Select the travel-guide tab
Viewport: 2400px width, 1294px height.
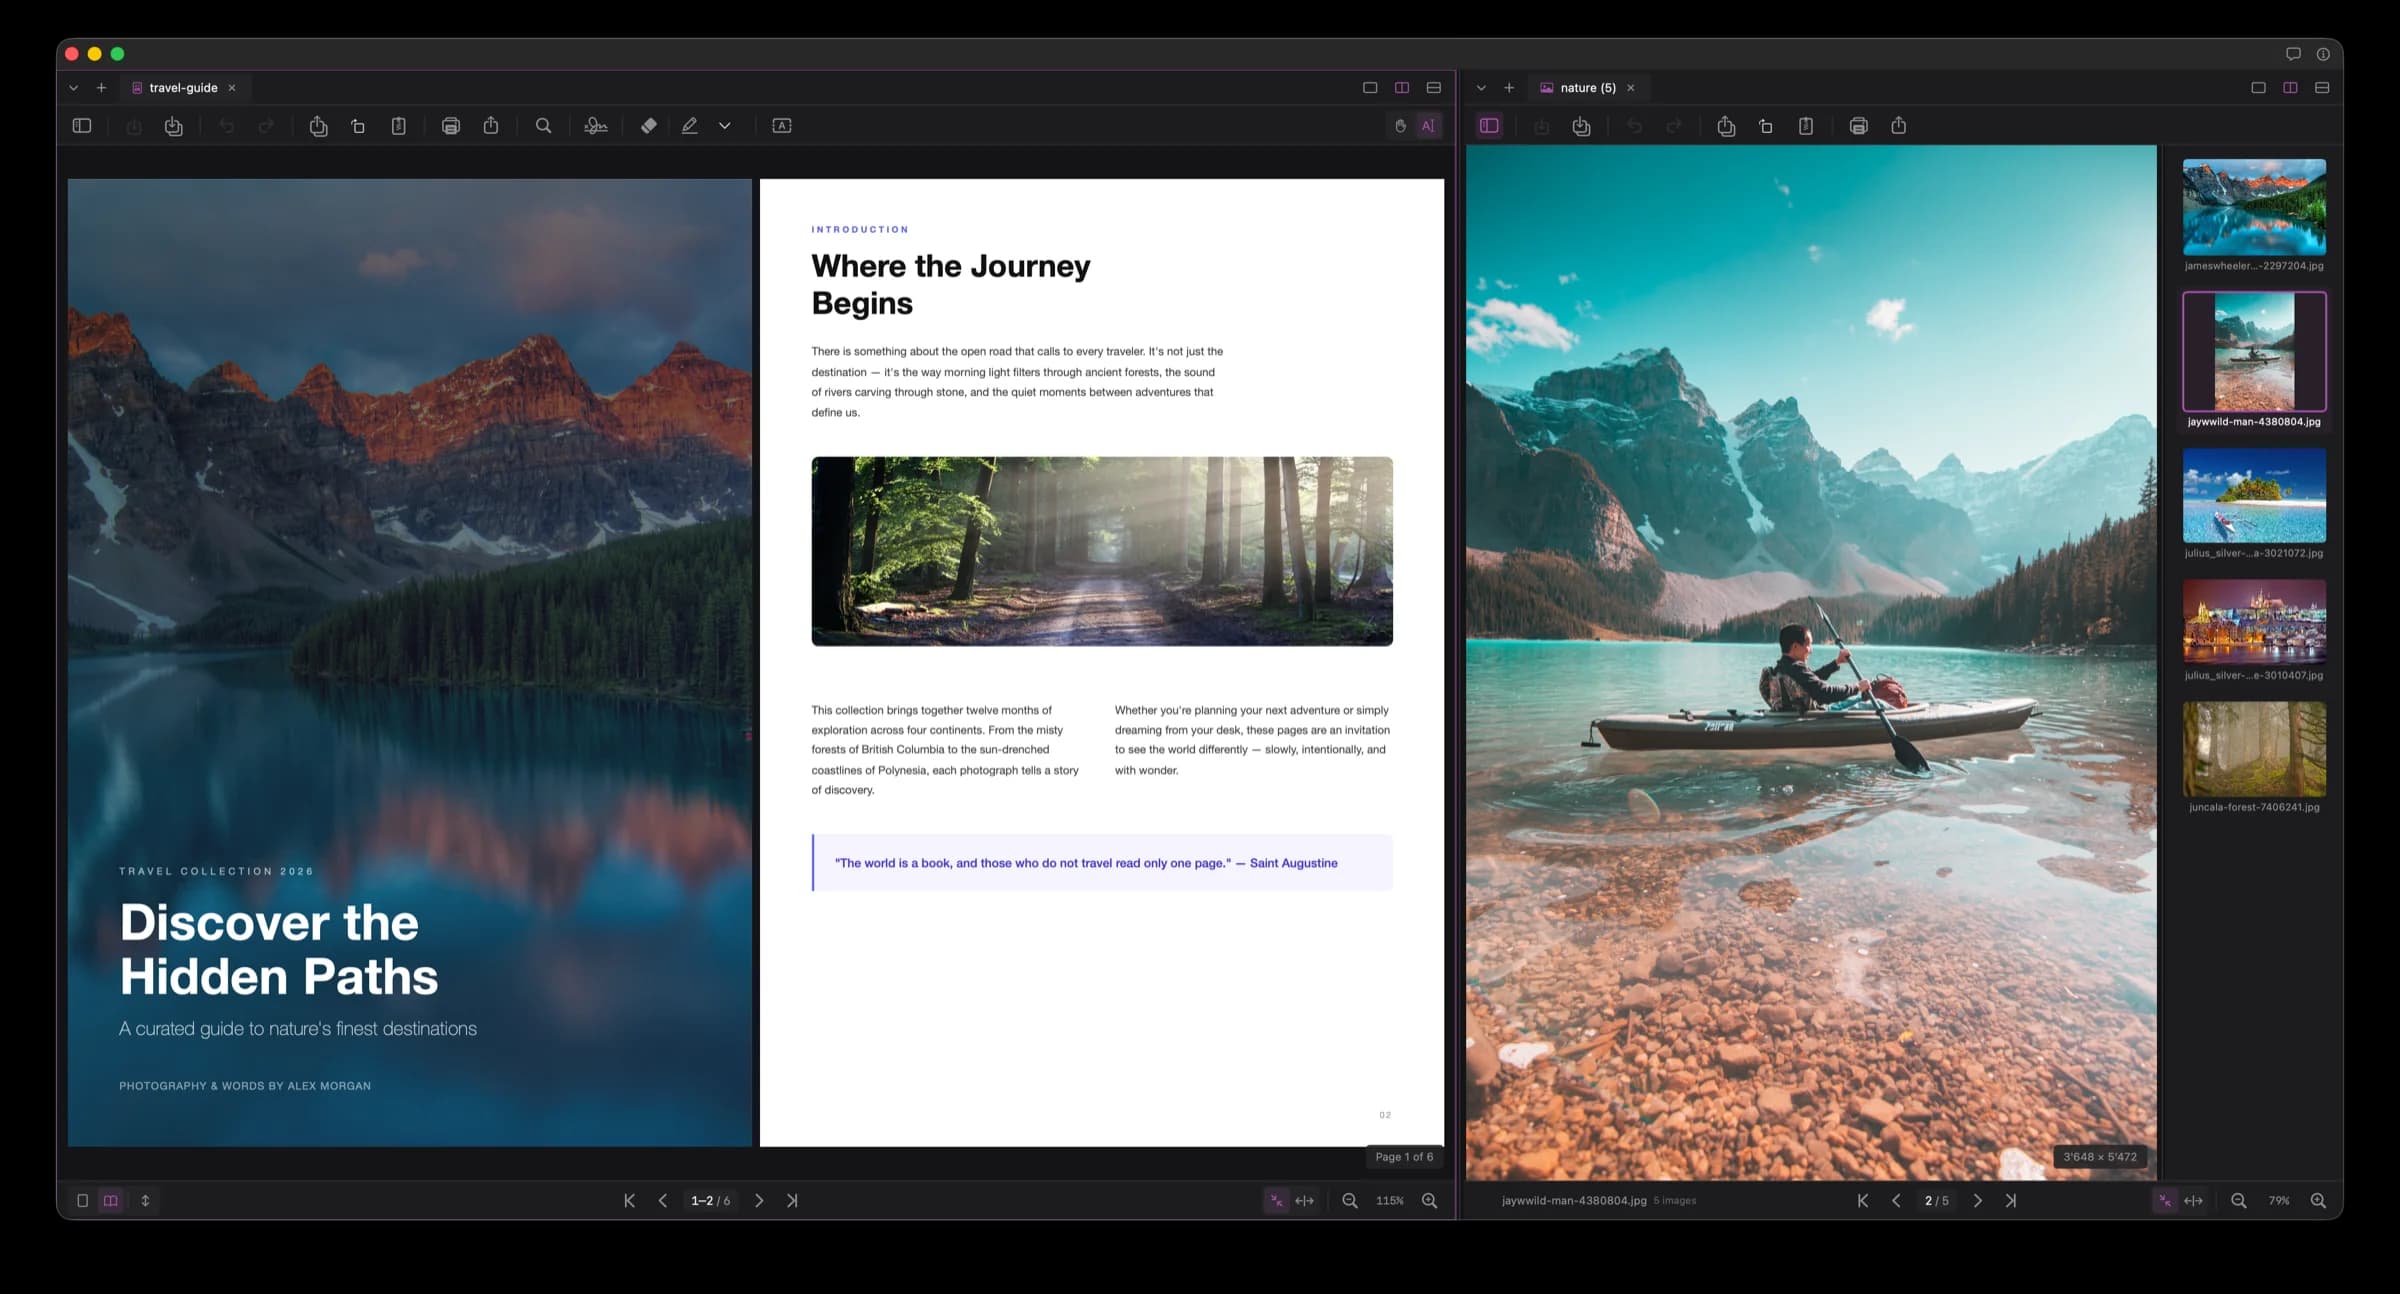coord(182,87)
